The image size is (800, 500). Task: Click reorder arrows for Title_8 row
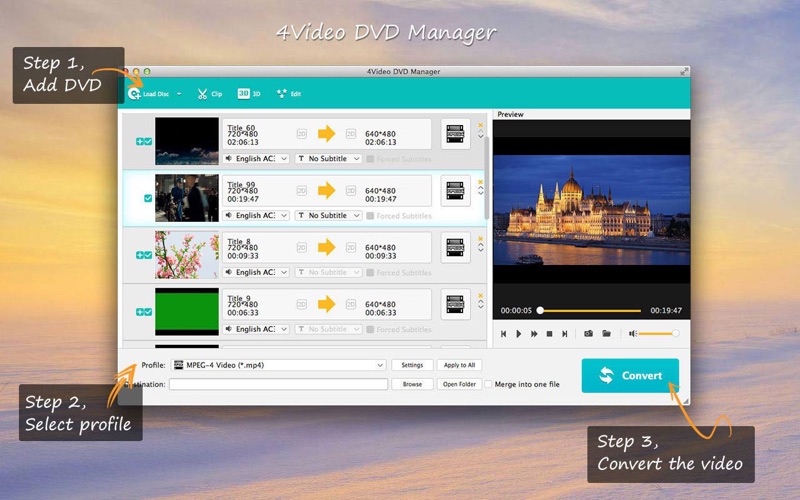coord(480,247)
